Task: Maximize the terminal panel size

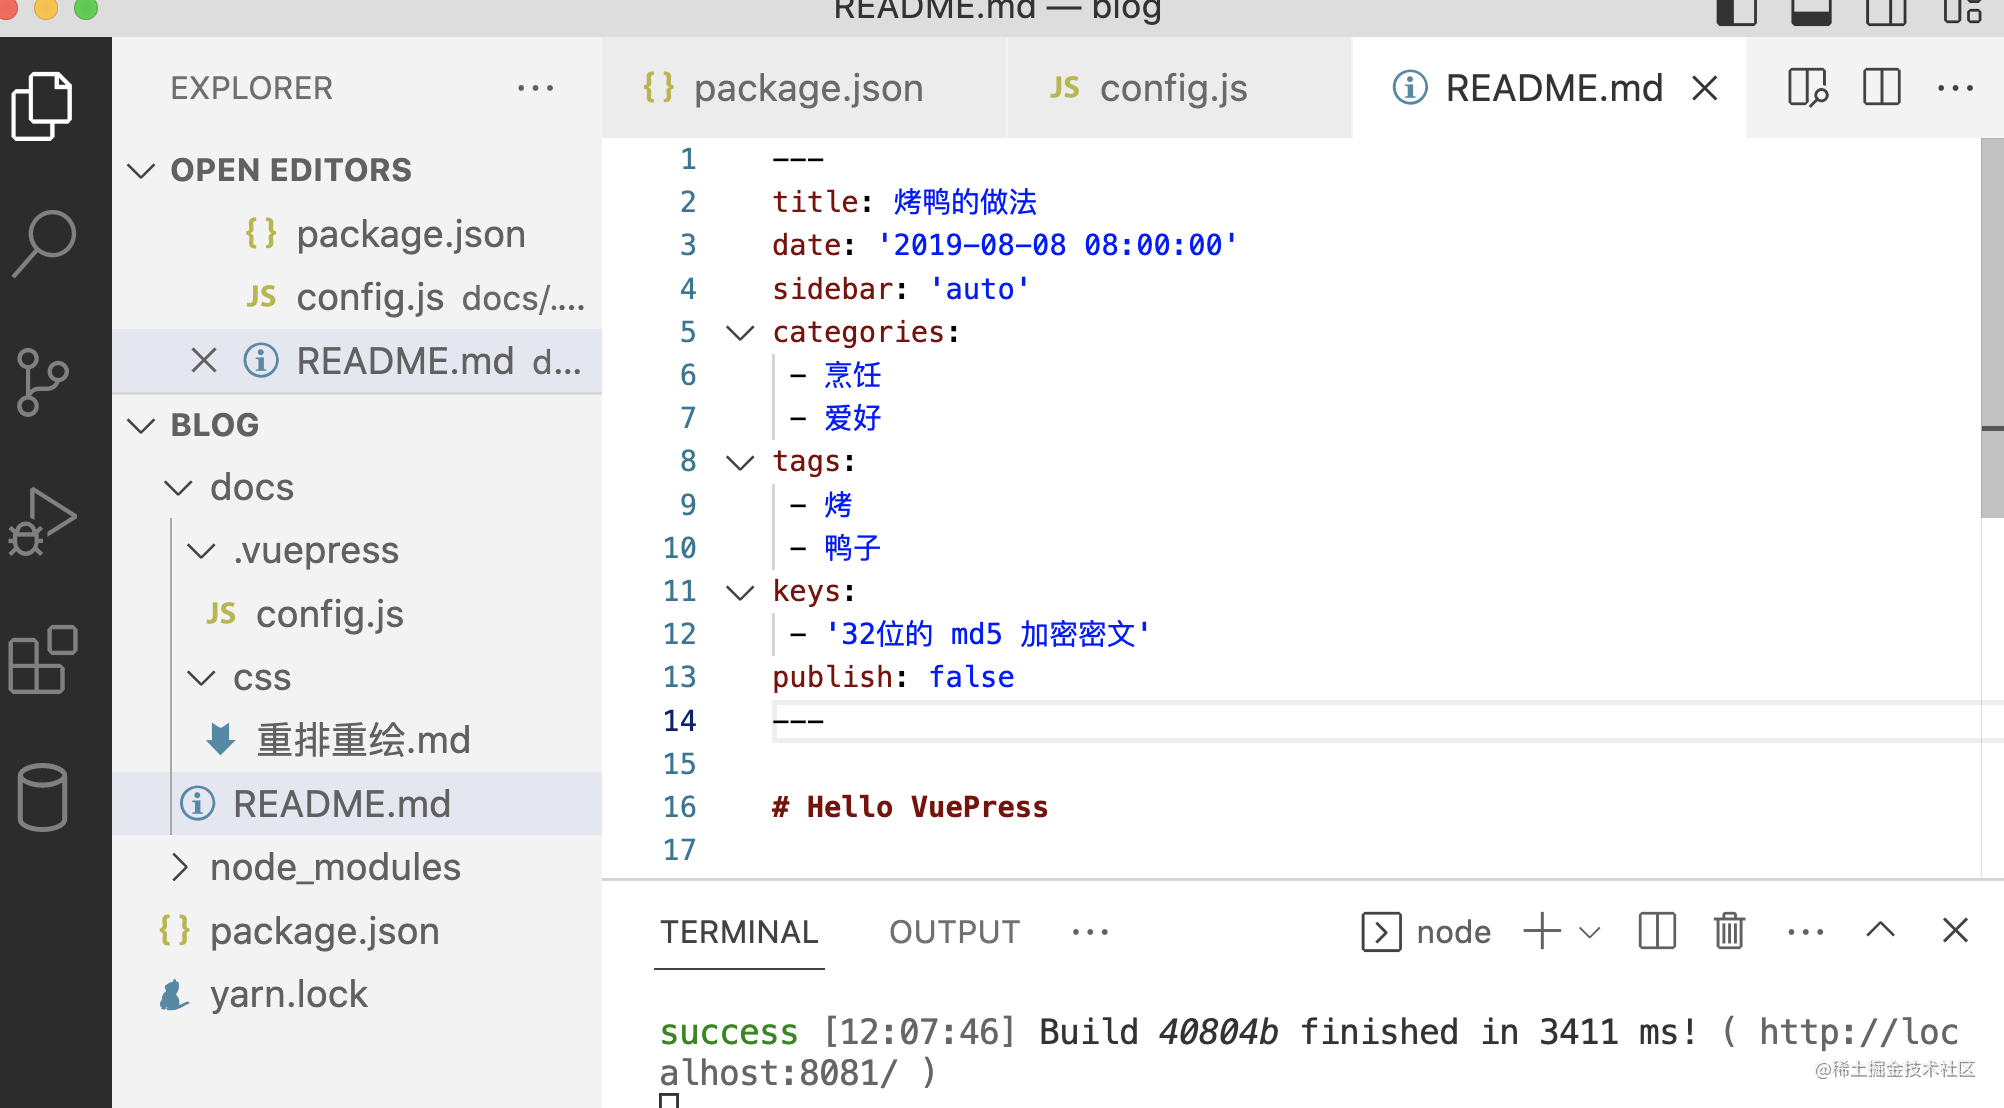Action: click(1881, 930)
